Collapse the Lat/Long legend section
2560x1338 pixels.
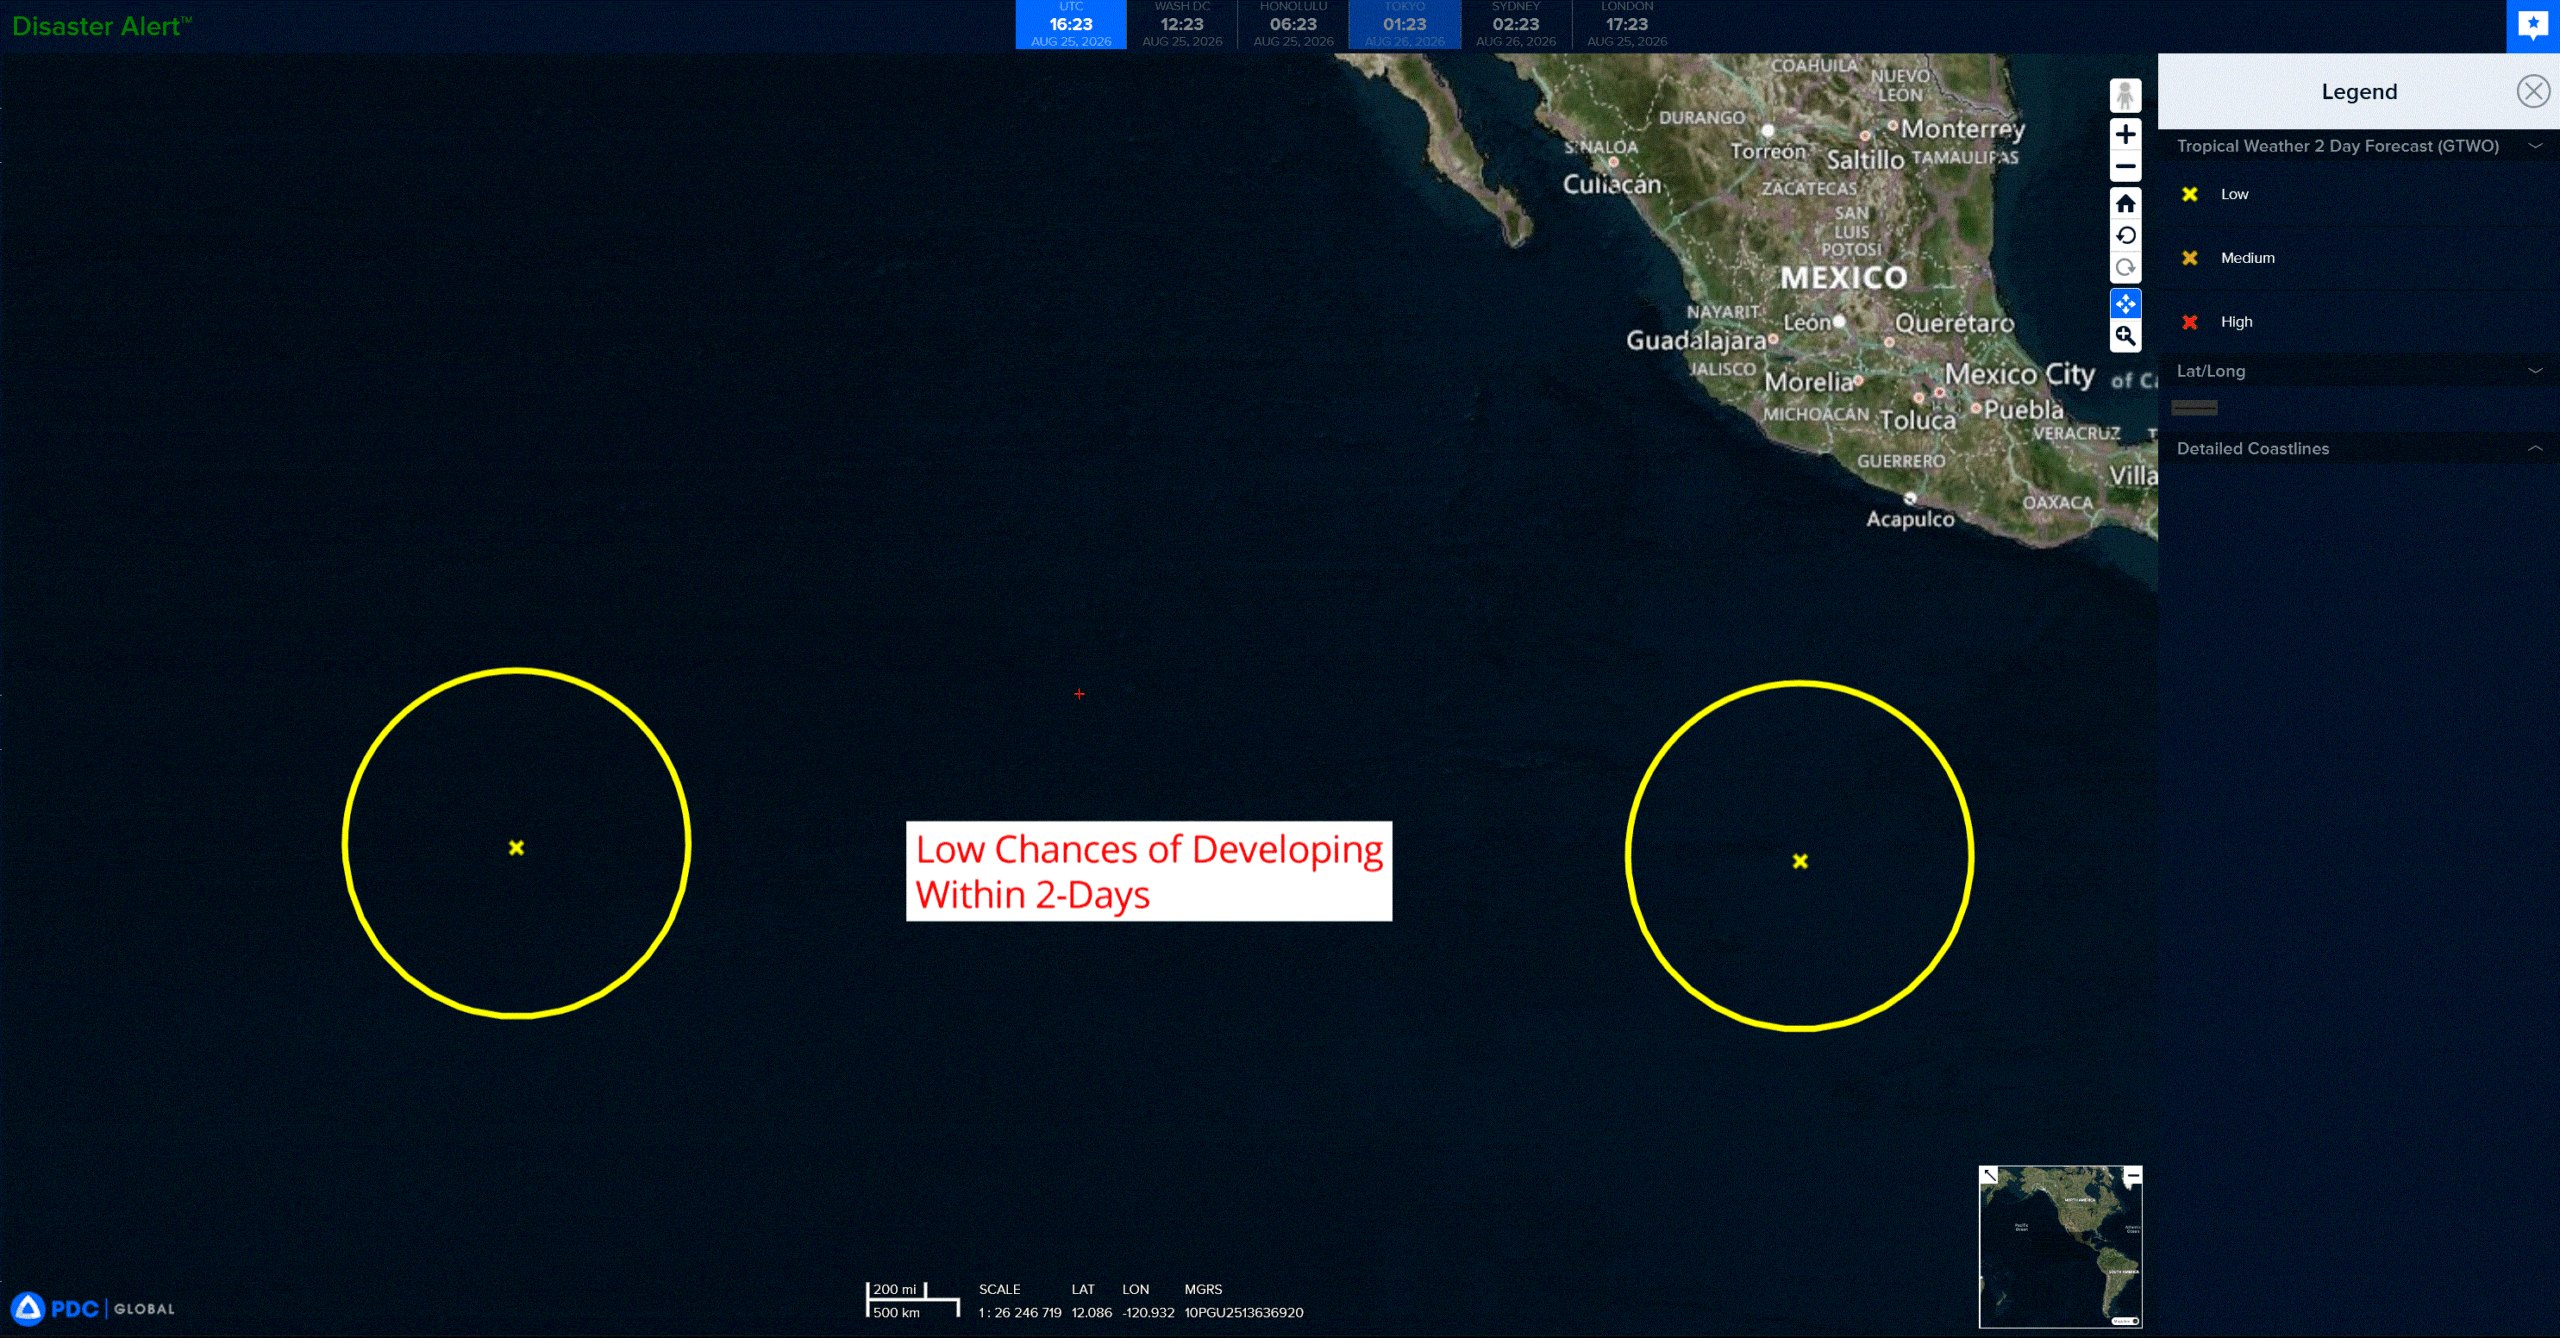[2535, 371]
